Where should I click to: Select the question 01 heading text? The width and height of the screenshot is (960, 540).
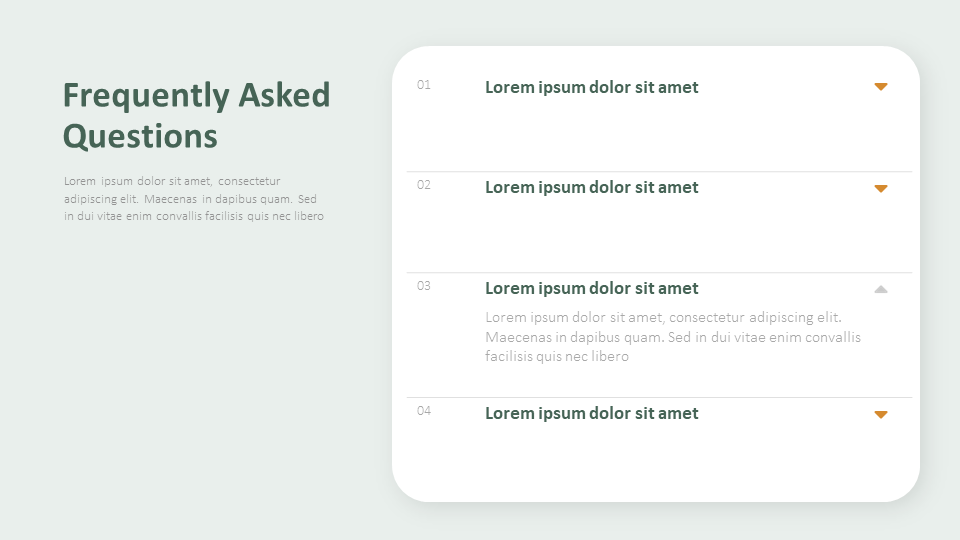point(591,87)
